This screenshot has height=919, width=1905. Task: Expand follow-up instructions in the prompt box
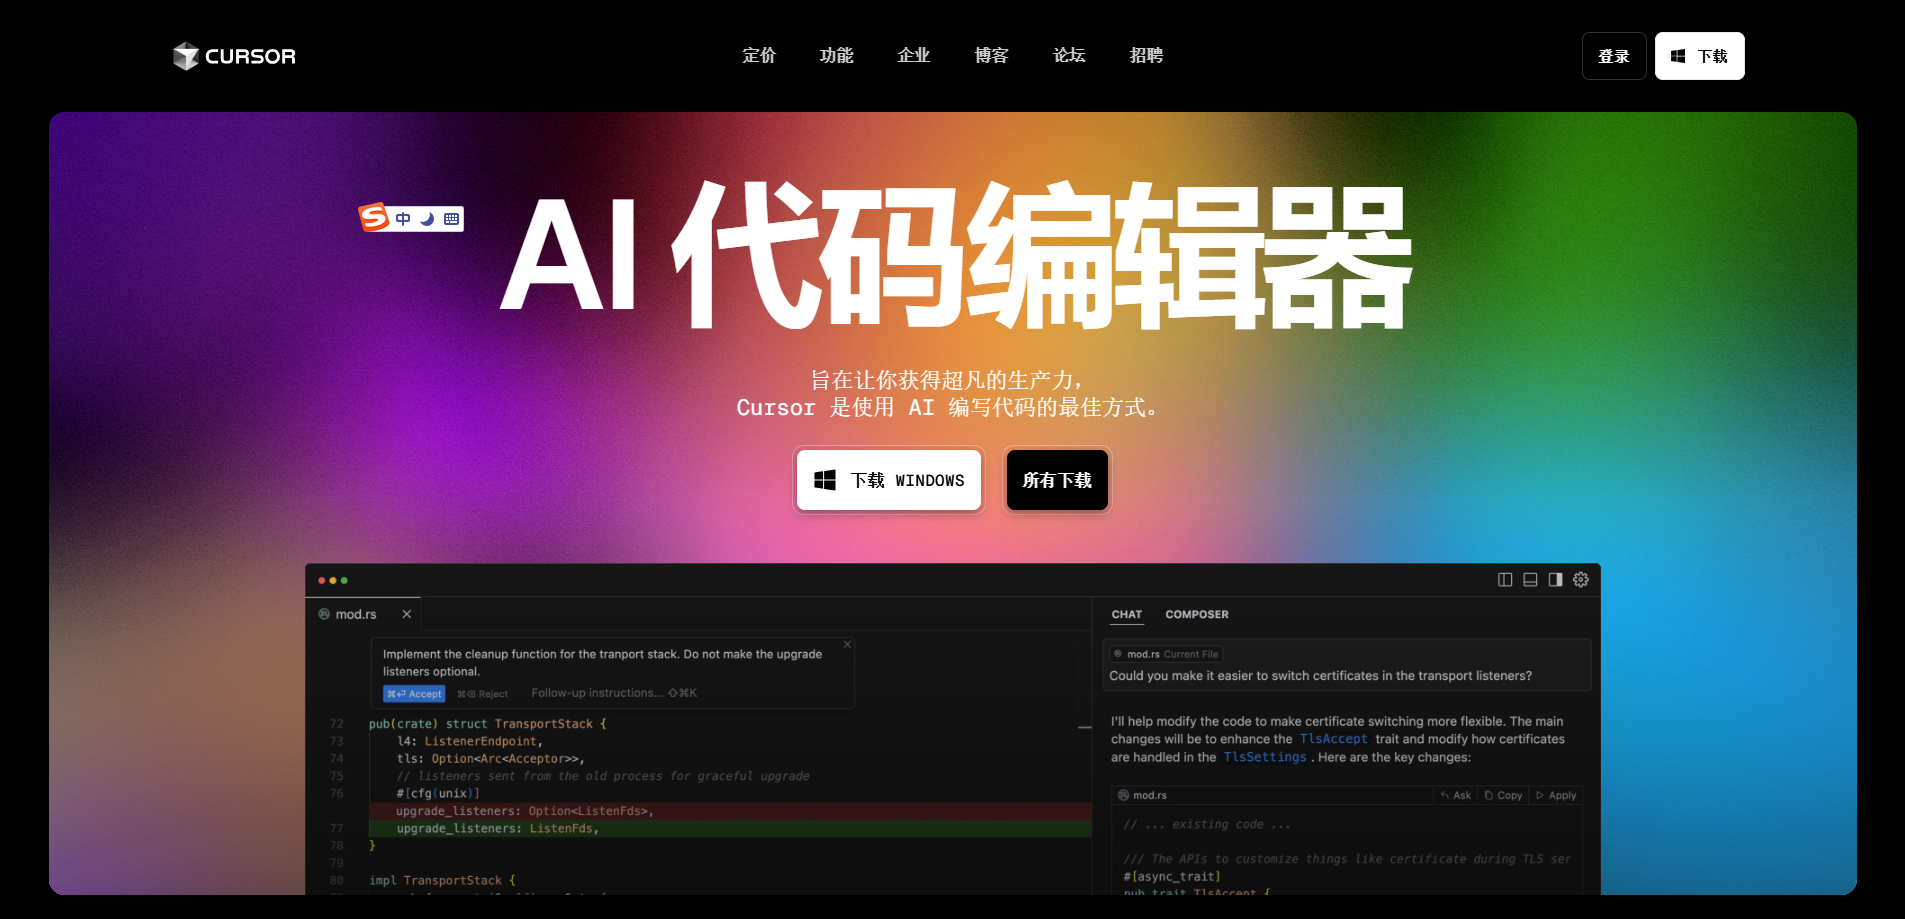596,692
